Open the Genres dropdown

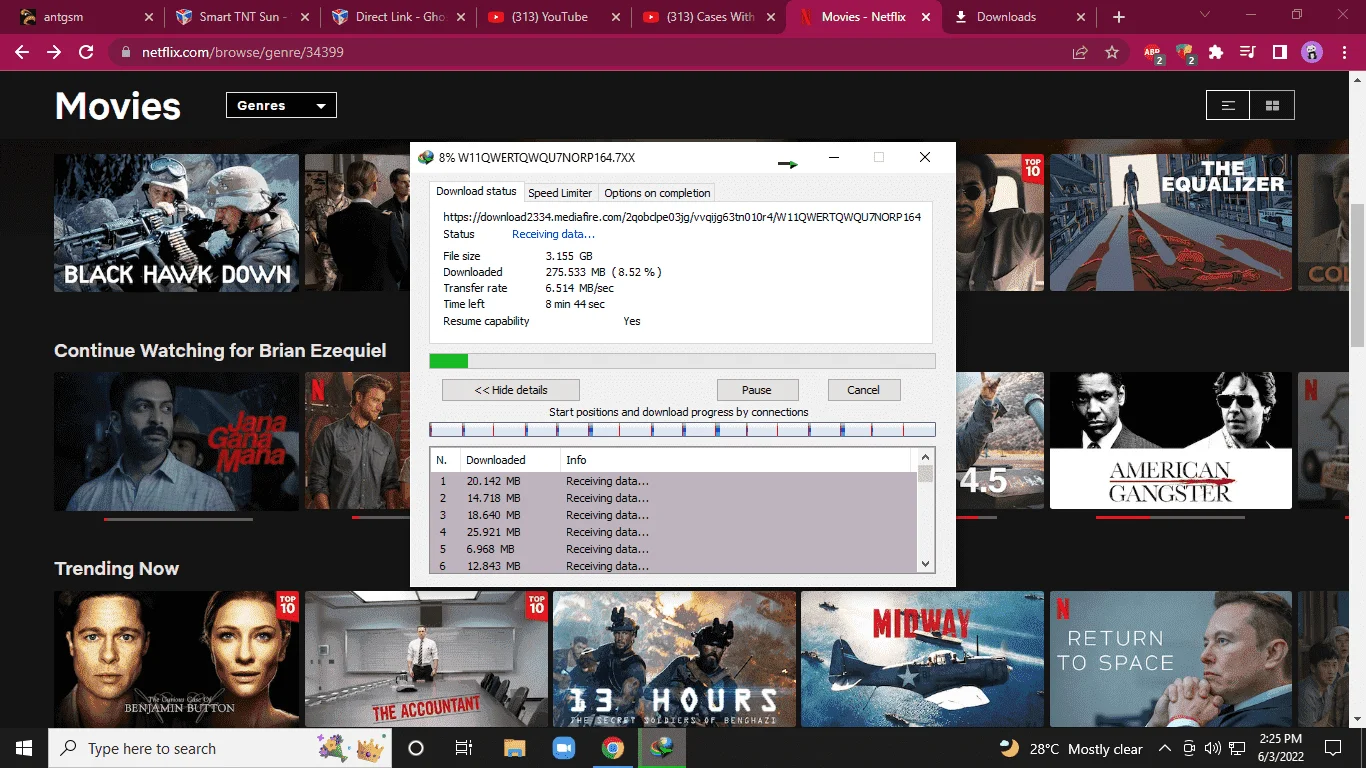281,105
